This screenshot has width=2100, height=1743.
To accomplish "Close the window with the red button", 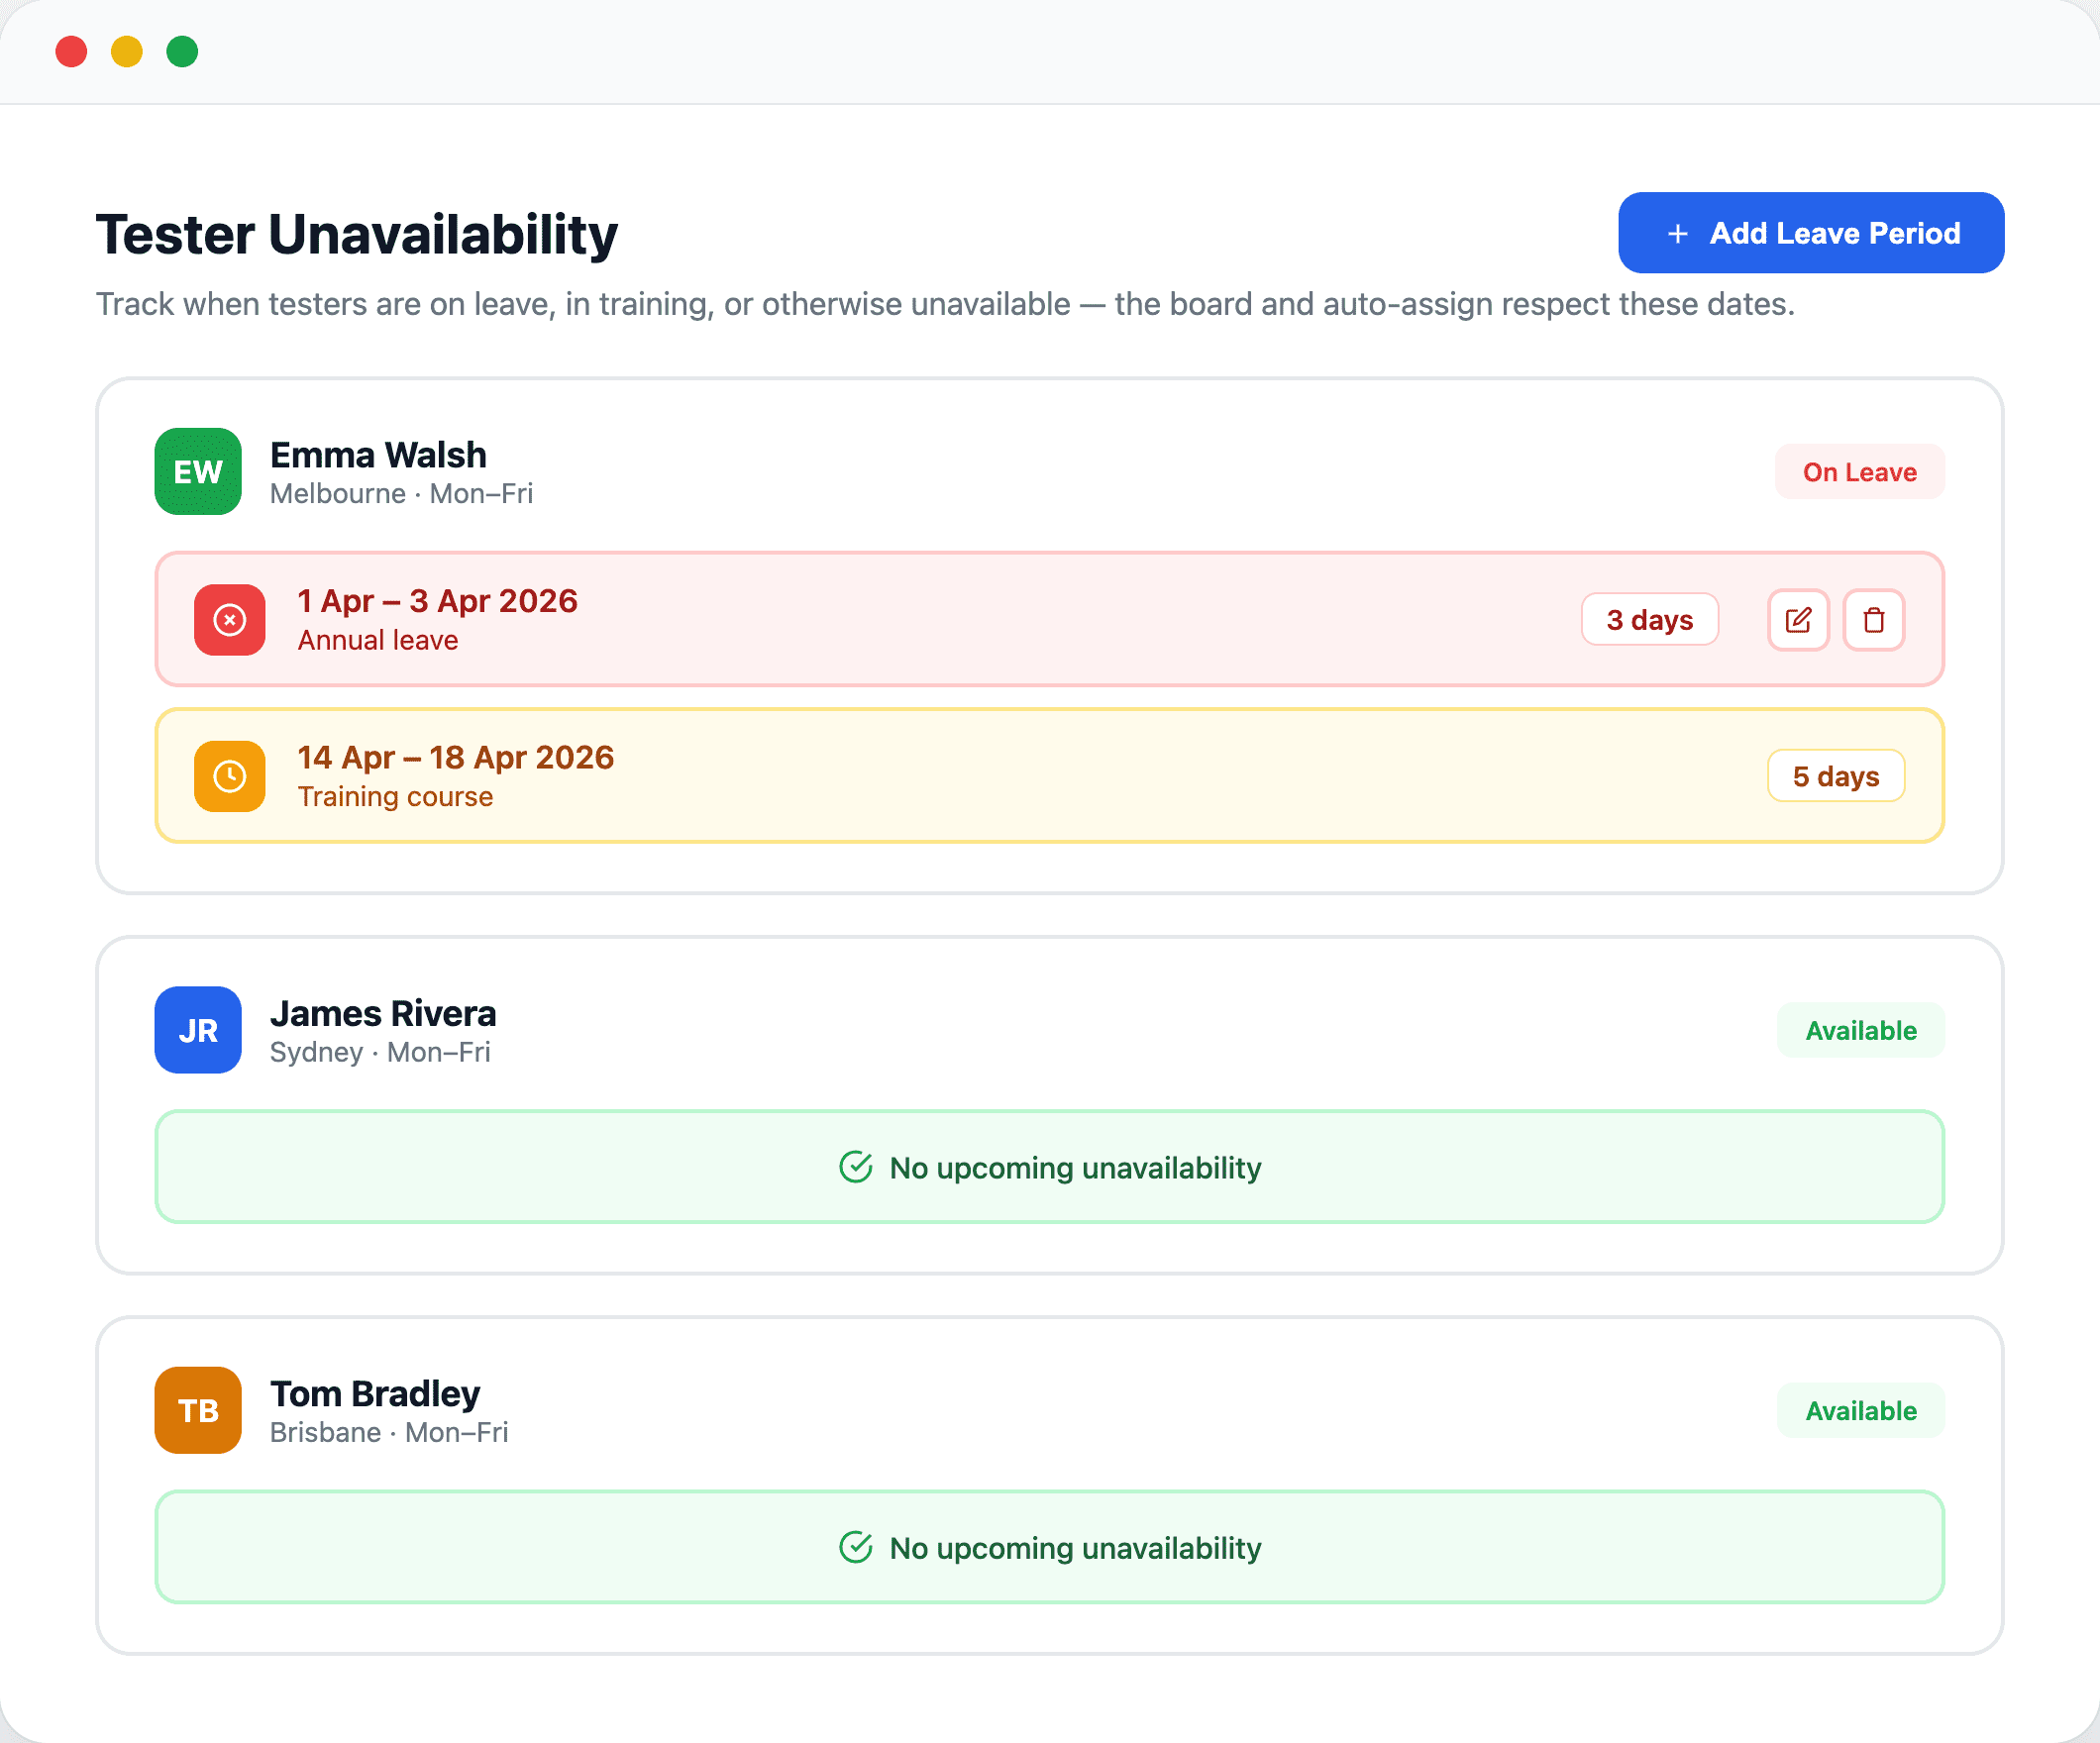I will pyautogui.click(x=71, y=51).
